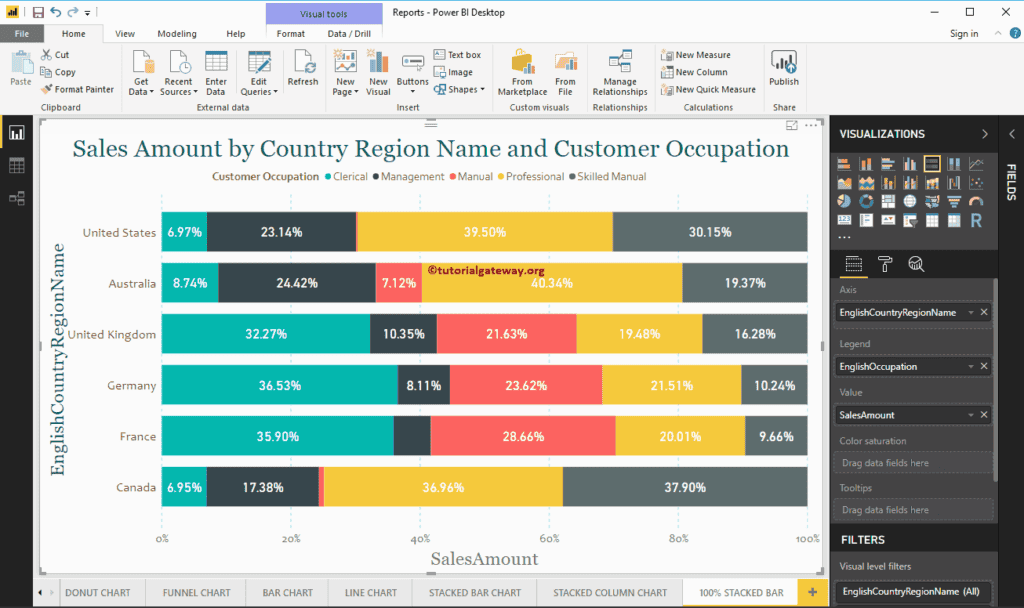
Task: Remove EnglishOccupation field from Legend
Action: [984, 366]
